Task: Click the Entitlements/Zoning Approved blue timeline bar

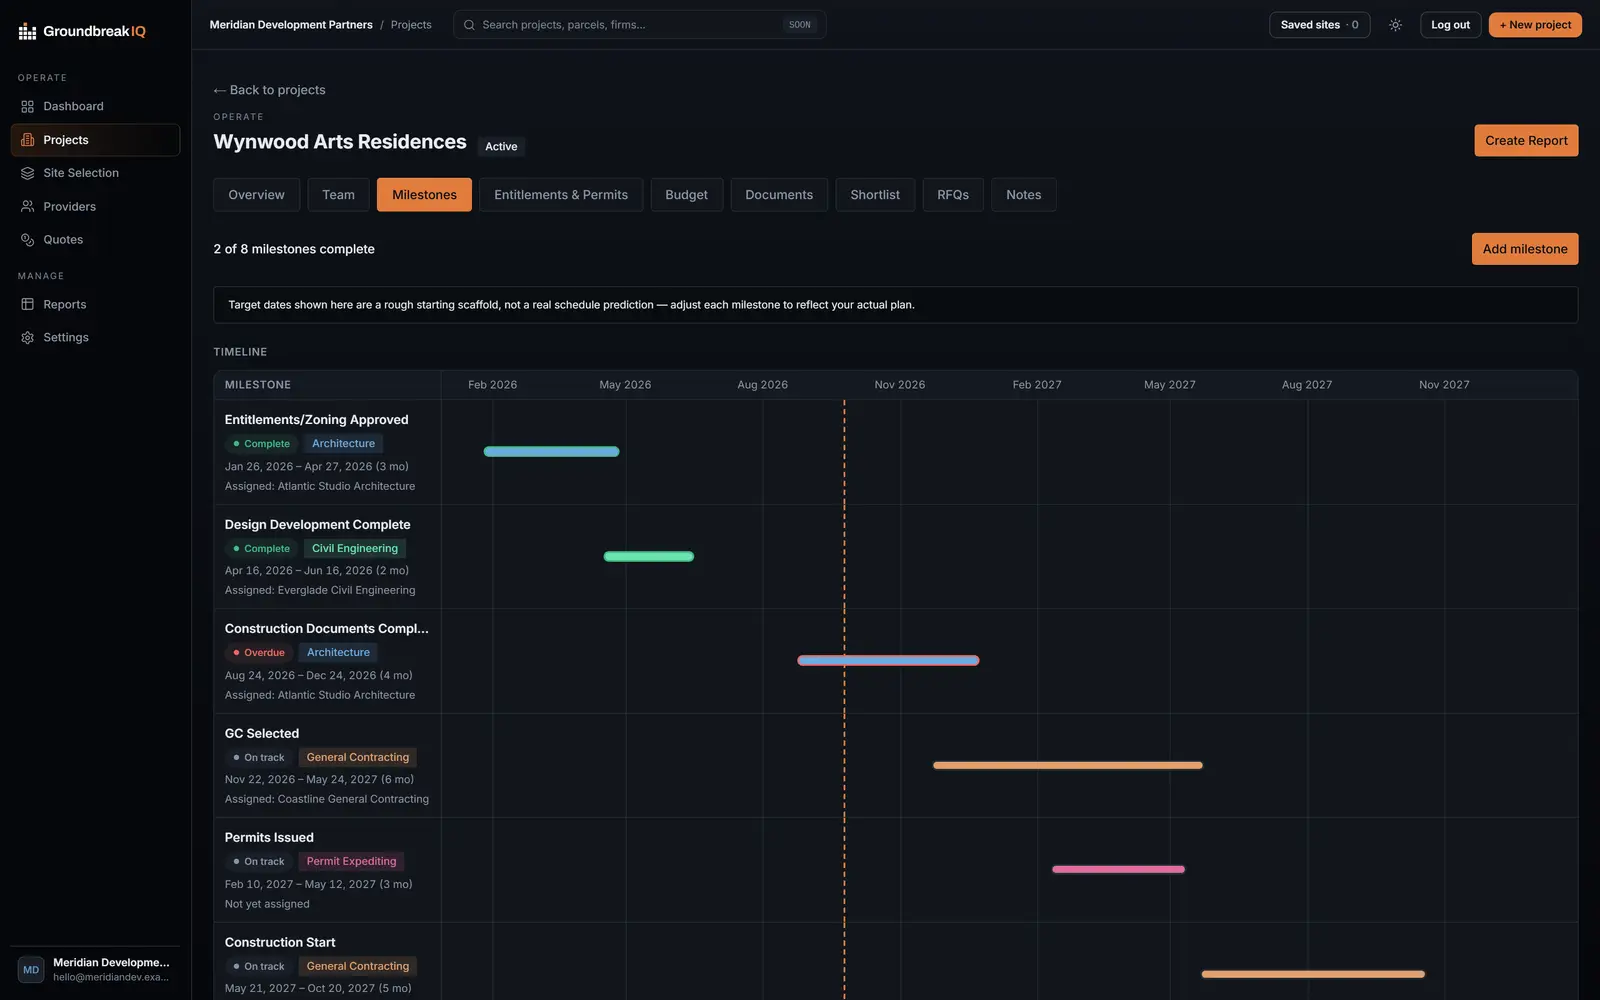Action: 551,452
